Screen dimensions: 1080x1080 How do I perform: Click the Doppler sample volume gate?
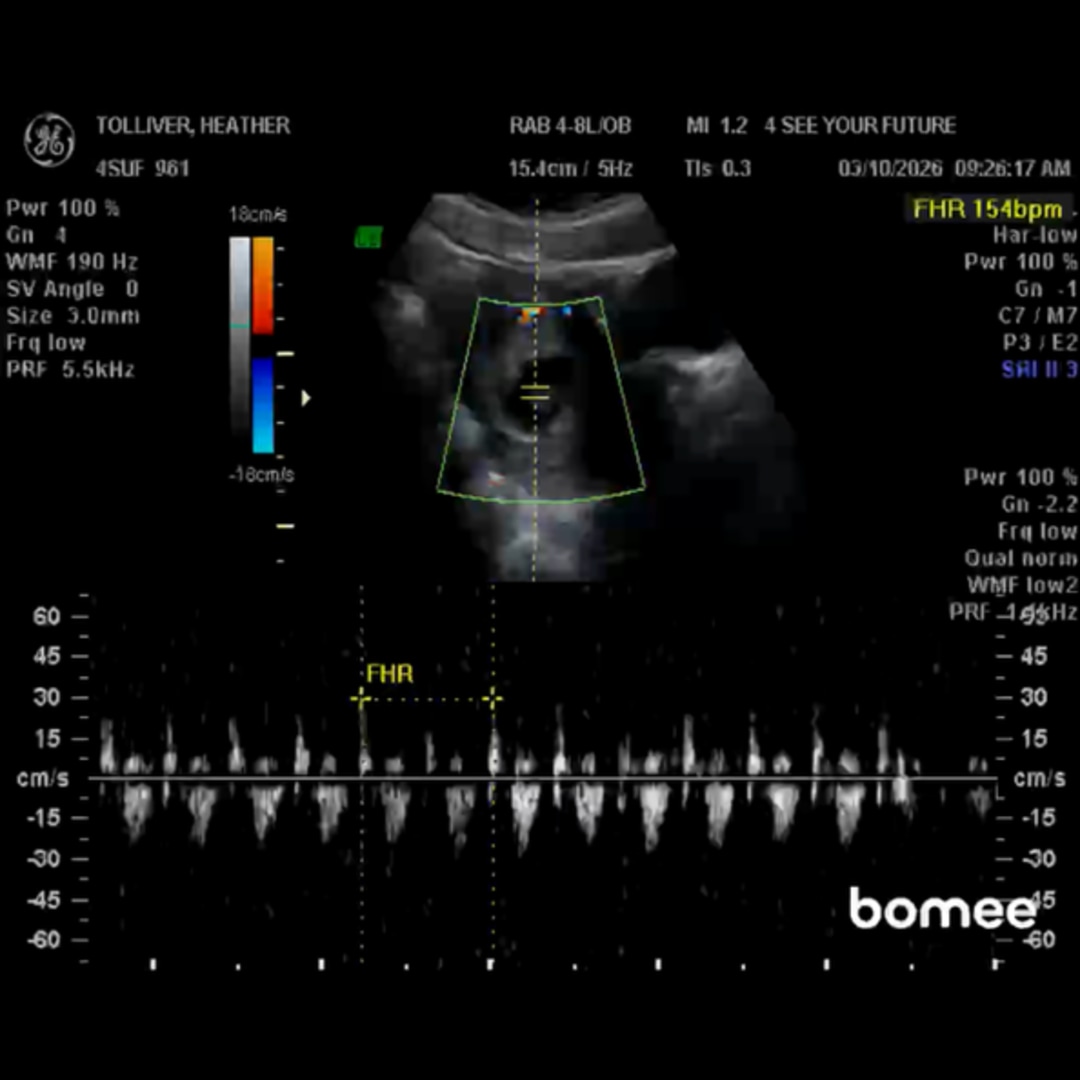coord(535,393)
